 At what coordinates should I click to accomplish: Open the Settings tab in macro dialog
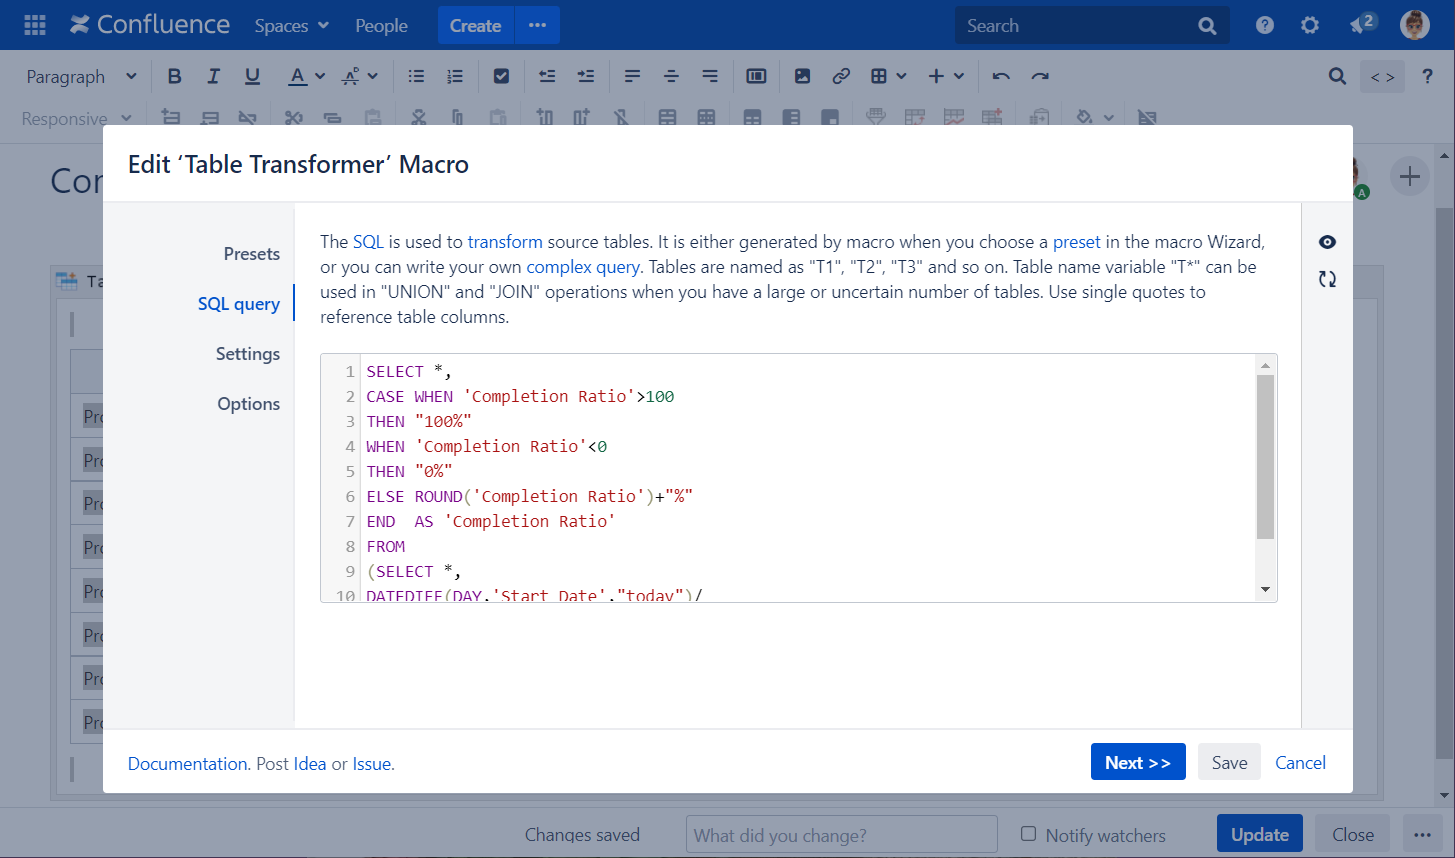[x=248, y=354]
